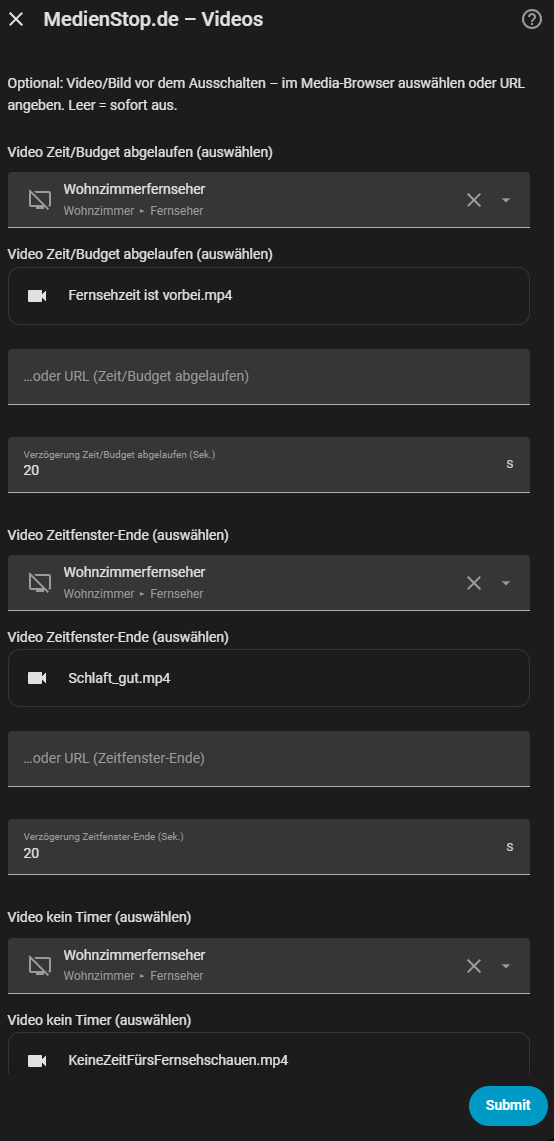Click the video icon beside KeineZeitFürsFernsehschauen.mp4
The image size is (554, 1141).
pos(37,1060)
